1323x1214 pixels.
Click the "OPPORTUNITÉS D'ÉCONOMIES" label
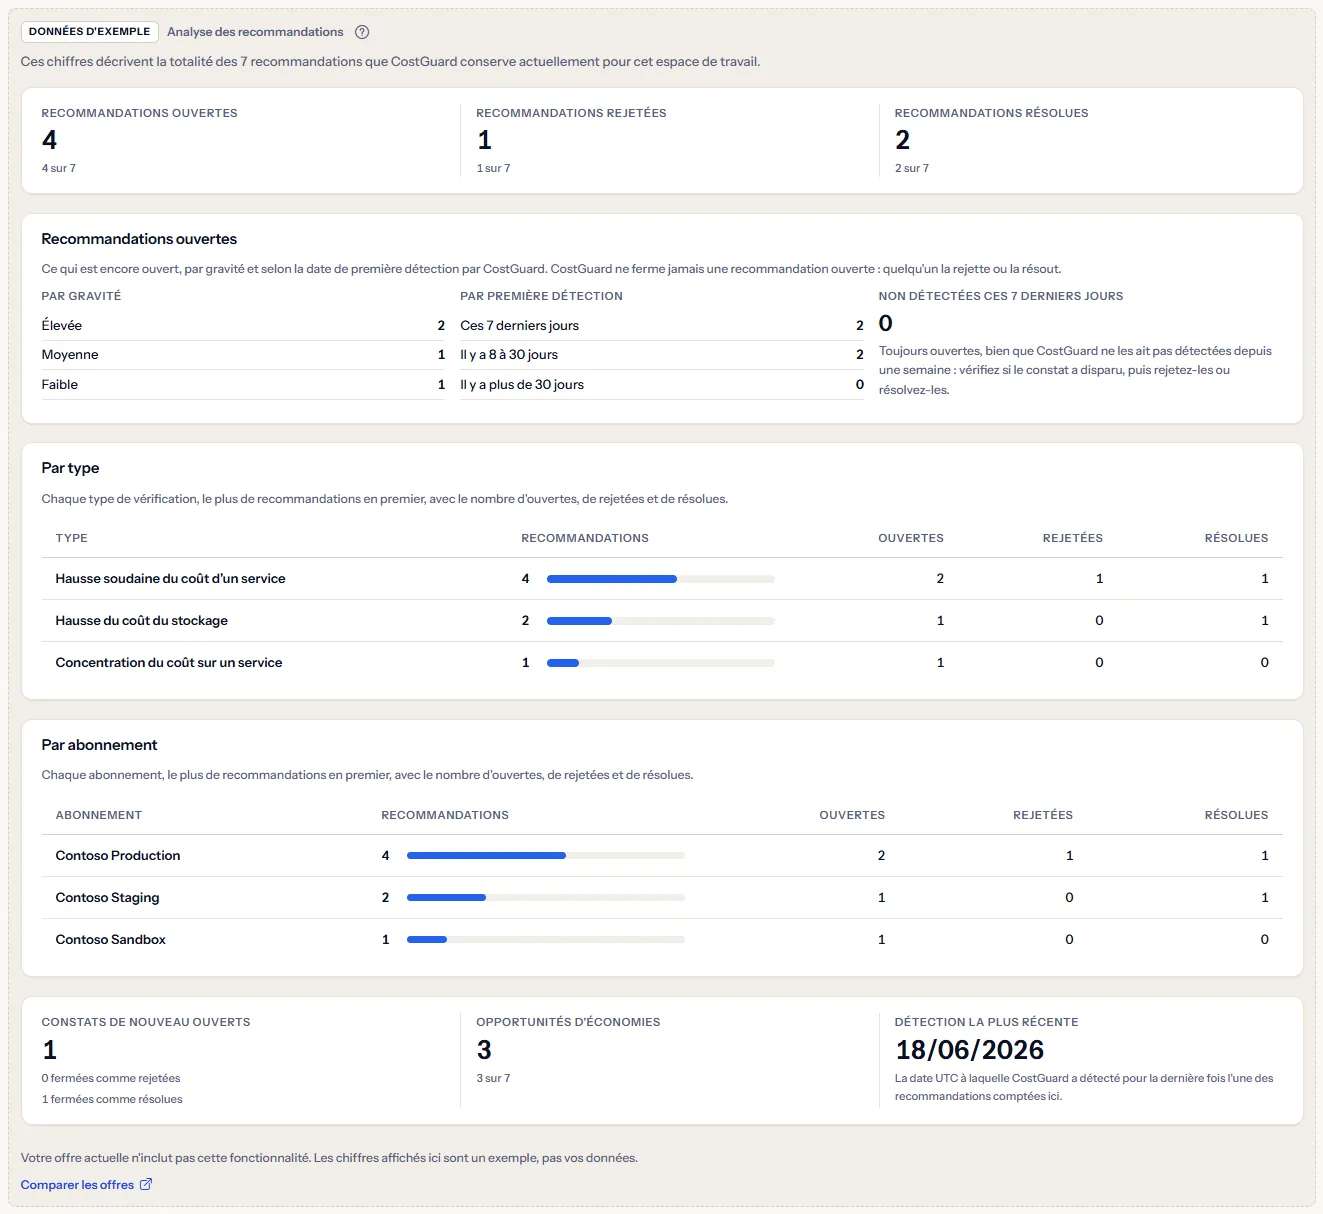point(568,1022)
